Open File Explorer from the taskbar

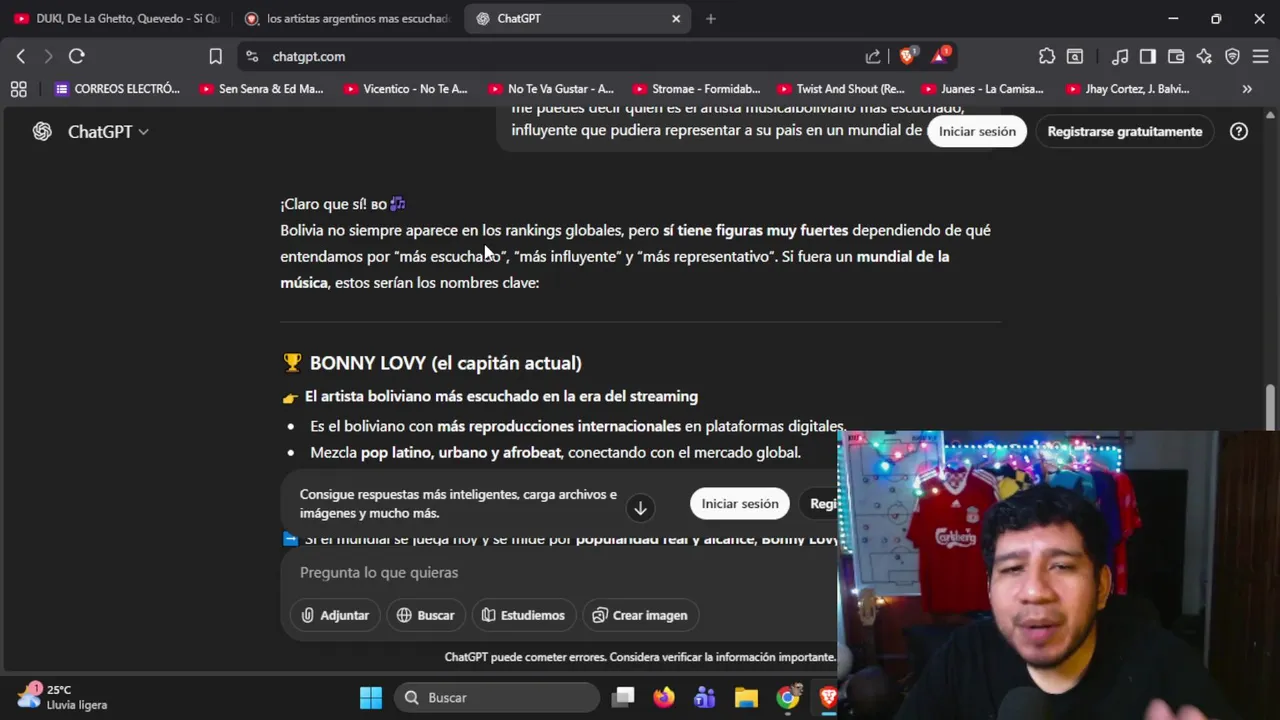click(x=746, y=697)
